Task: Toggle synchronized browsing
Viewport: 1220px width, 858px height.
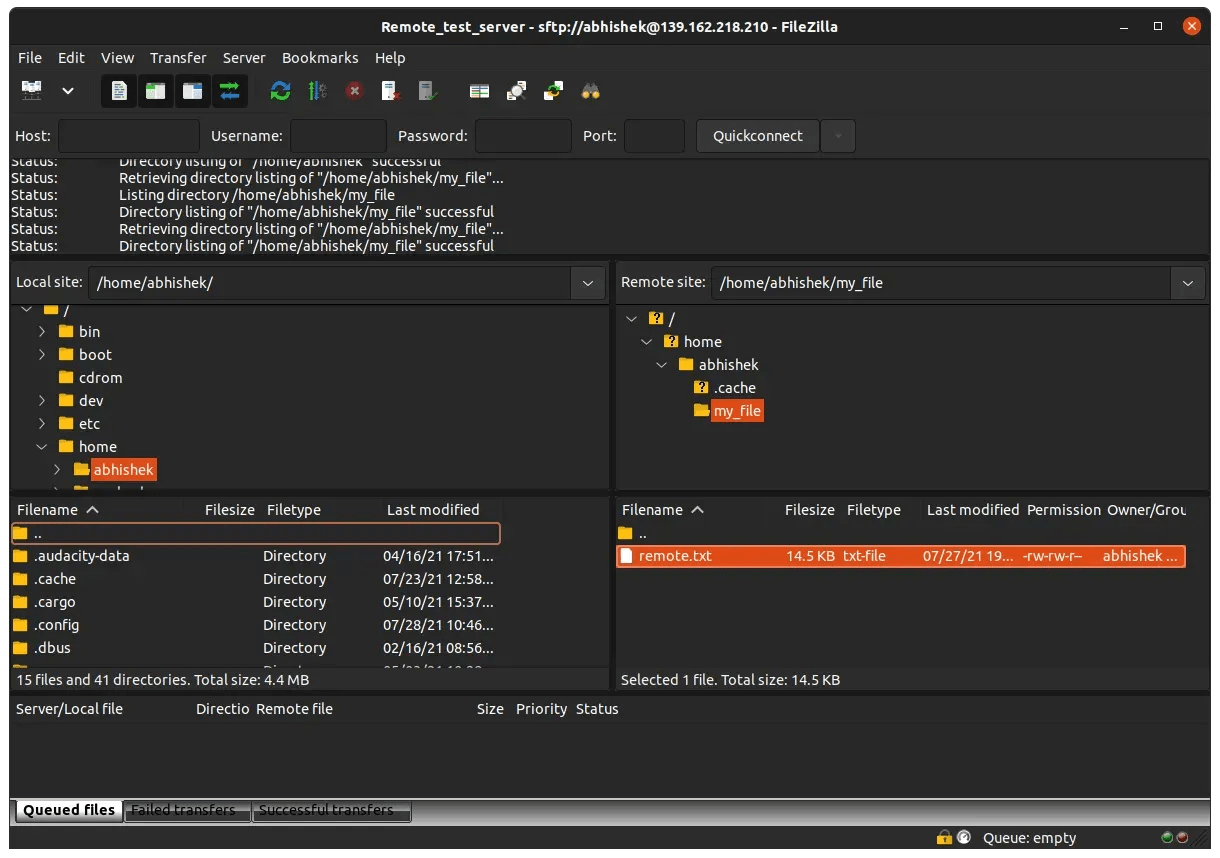Action: click(553, 91)
